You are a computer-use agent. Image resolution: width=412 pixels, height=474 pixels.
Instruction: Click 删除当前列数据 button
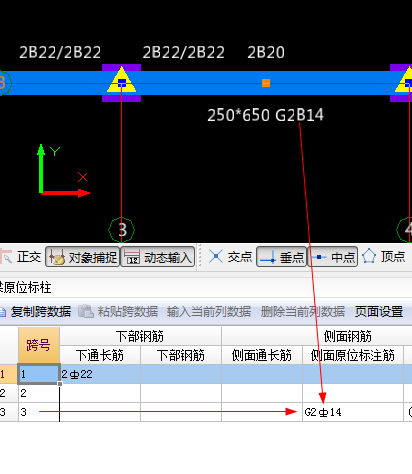pos(303,312)
